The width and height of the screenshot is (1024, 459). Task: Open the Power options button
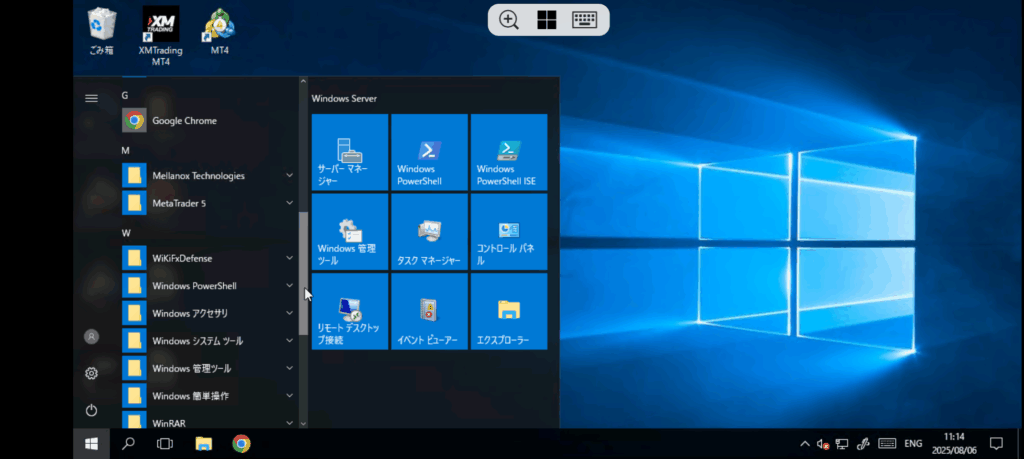pos(91,410)
